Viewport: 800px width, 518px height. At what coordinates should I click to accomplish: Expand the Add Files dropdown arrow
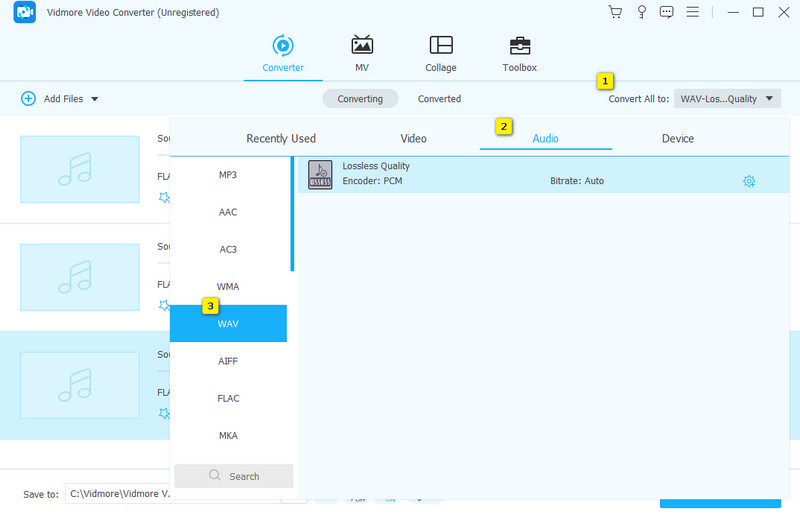pos(95,99)
